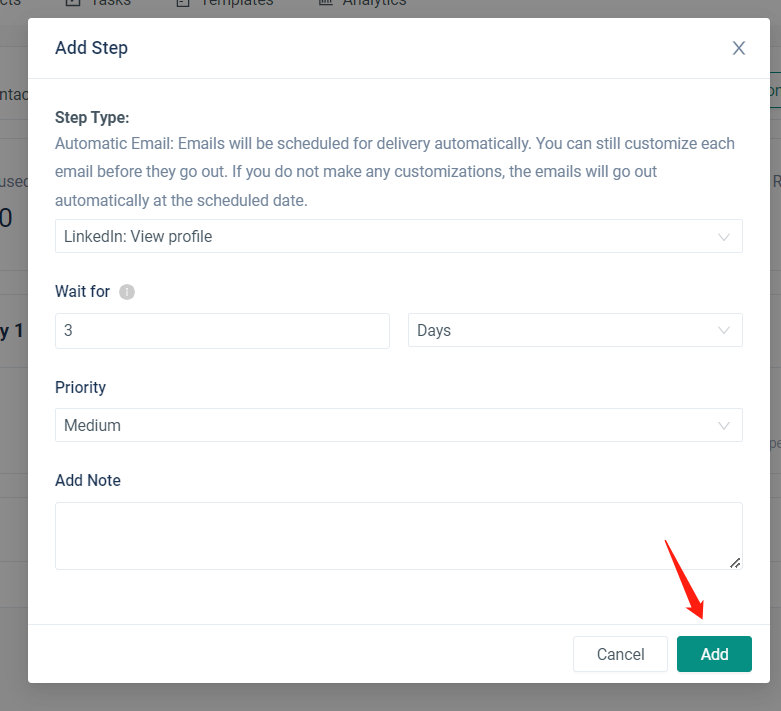Click the Templates icon in top navigation
The image size is (781, 711).
click(183, 3)
